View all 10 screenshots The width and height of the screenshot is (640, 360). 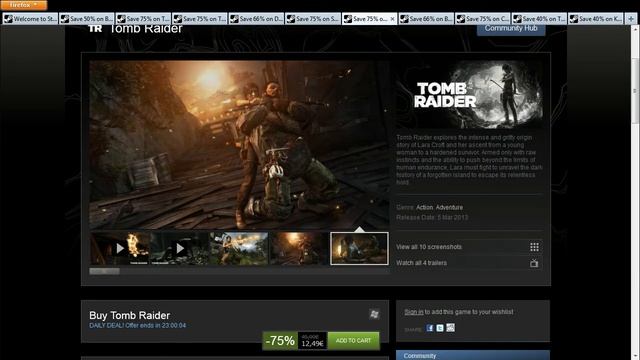[429, 247]
